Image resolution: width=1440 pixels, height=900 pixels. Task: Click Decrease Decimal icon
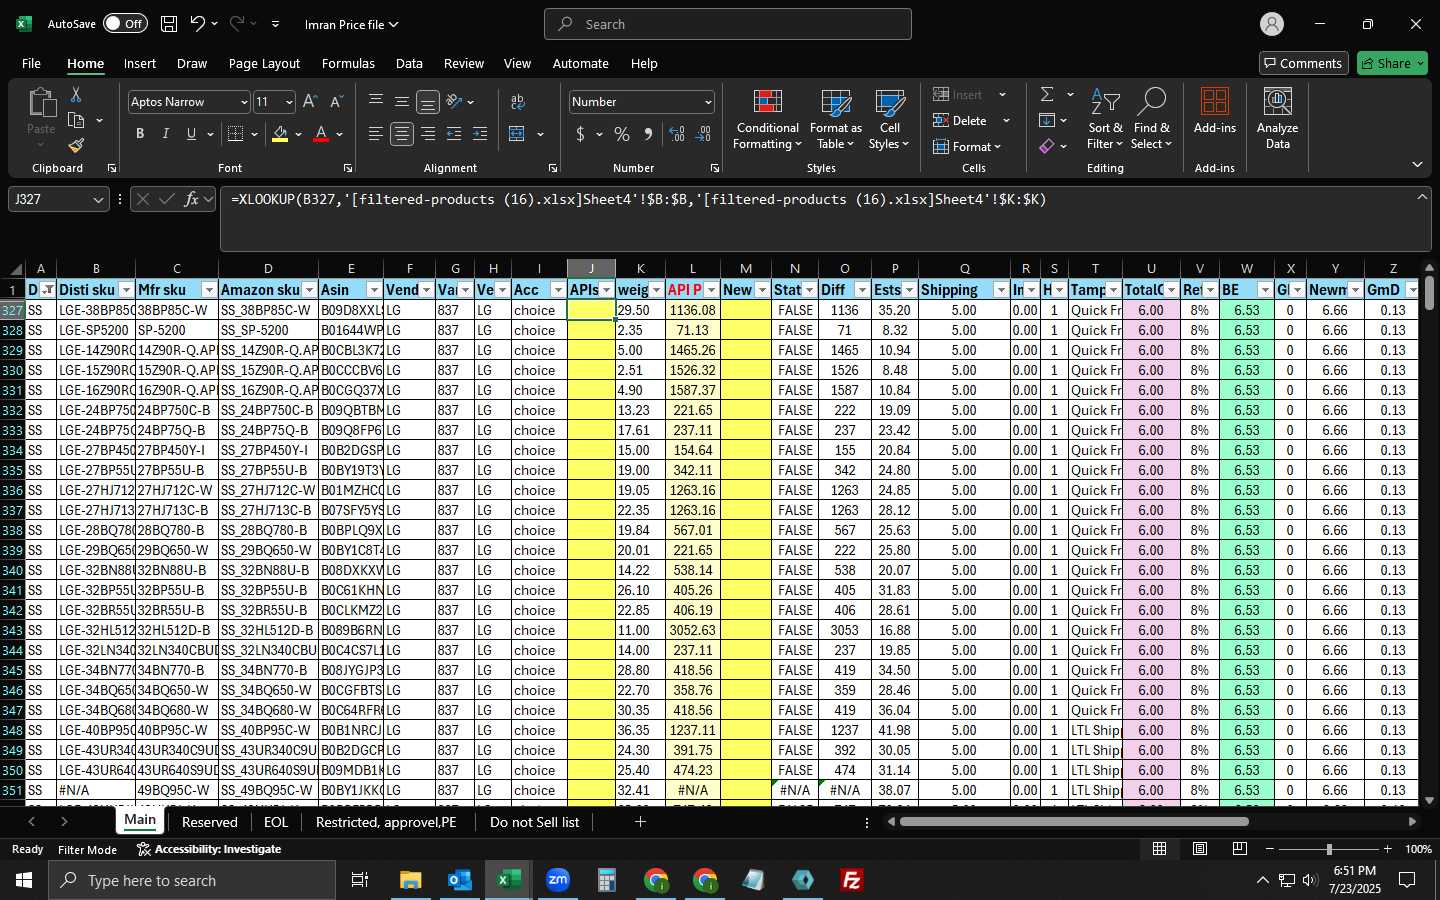(x=703, y=134)
